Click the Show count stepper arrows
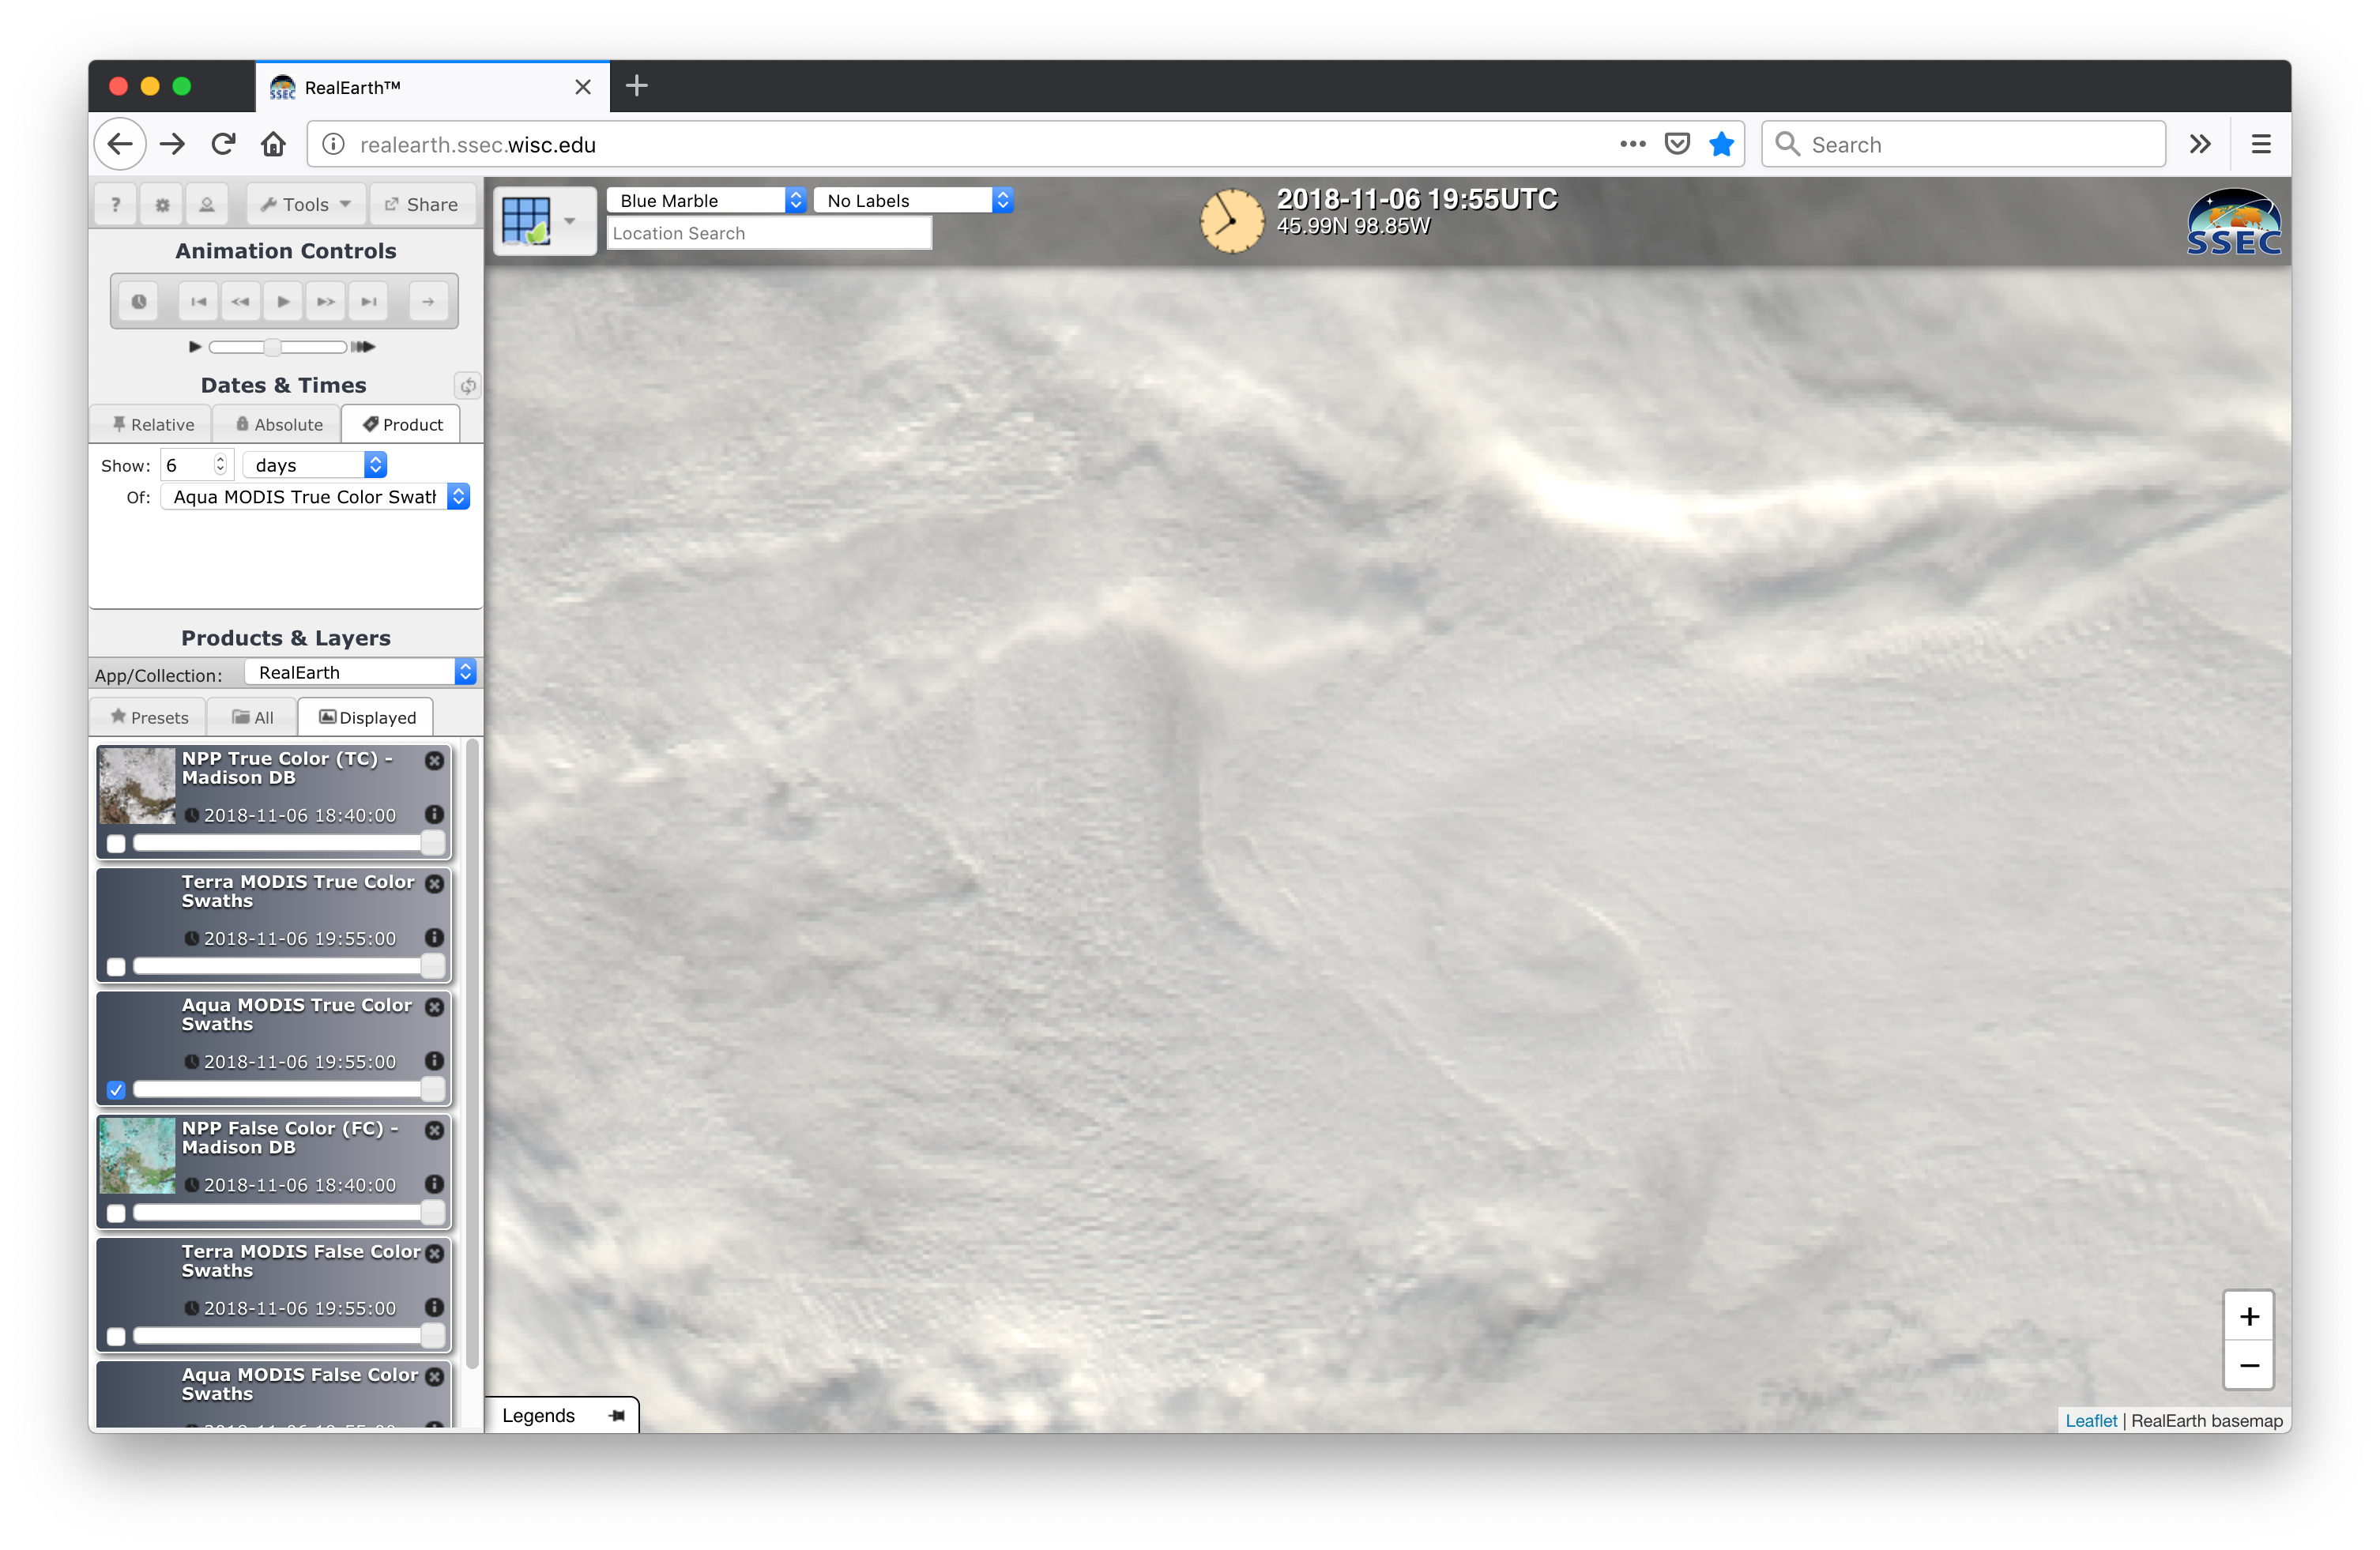2380x1550 pixels. [x=221, y=465]
